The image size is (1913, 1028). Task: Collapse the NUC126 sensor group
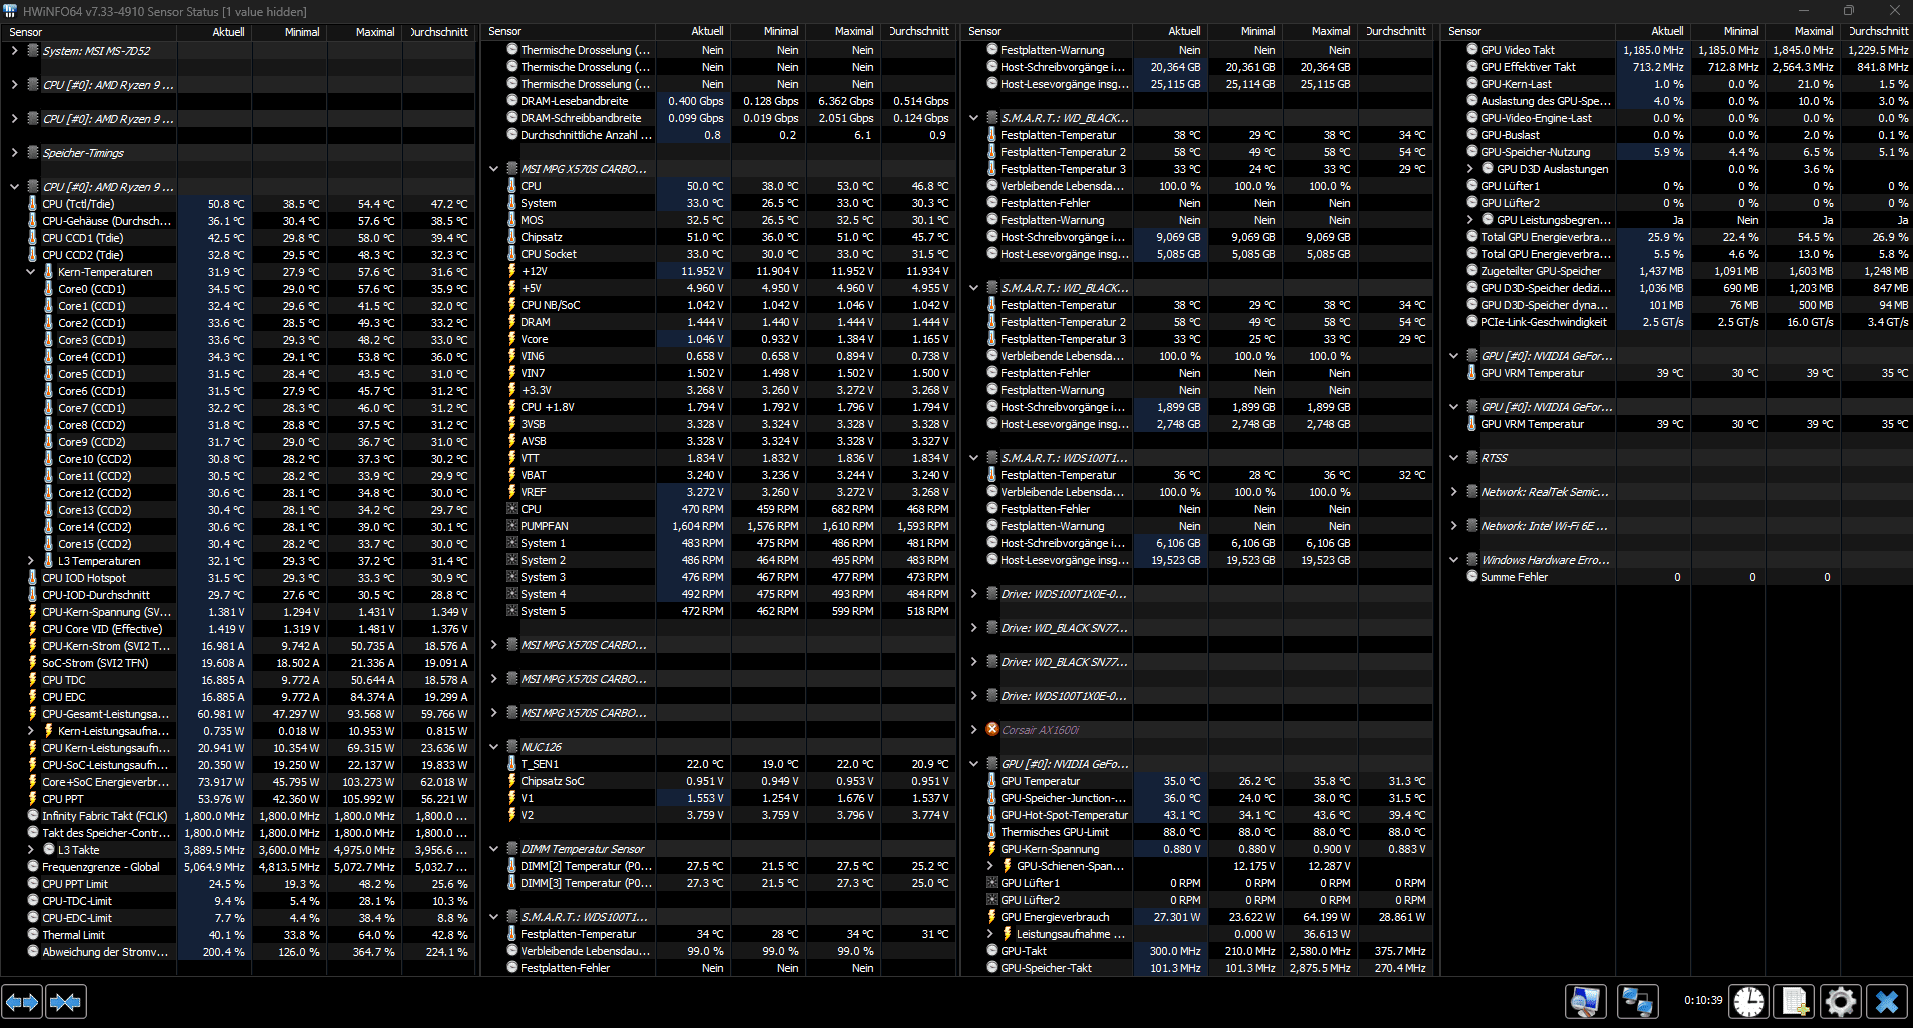[x=494, y=747]
